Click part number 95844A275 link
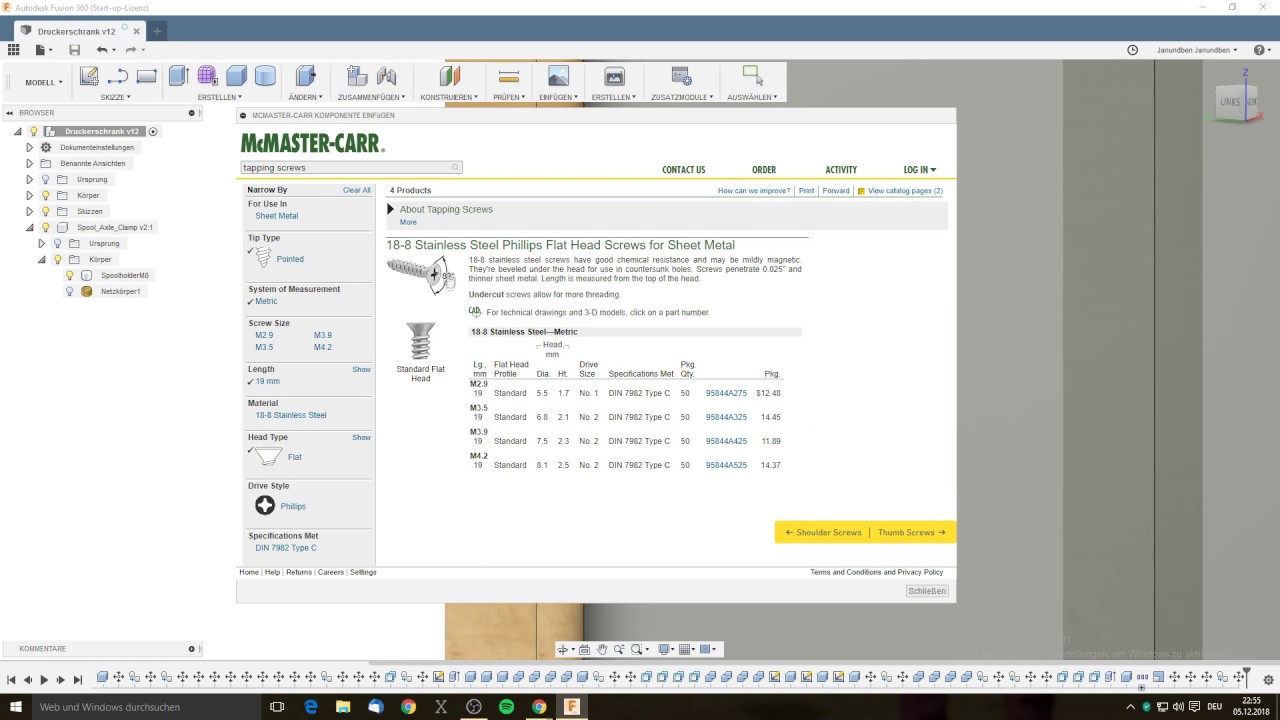 coord(726,393)
